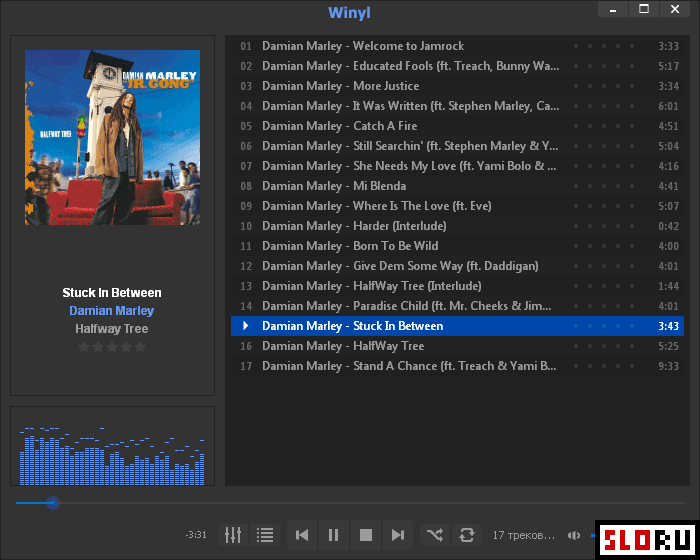Select track 01 Welcome to Jamrock
This screenshot has height=560, width=700.
pyautogui.click(x=457, y=46)
